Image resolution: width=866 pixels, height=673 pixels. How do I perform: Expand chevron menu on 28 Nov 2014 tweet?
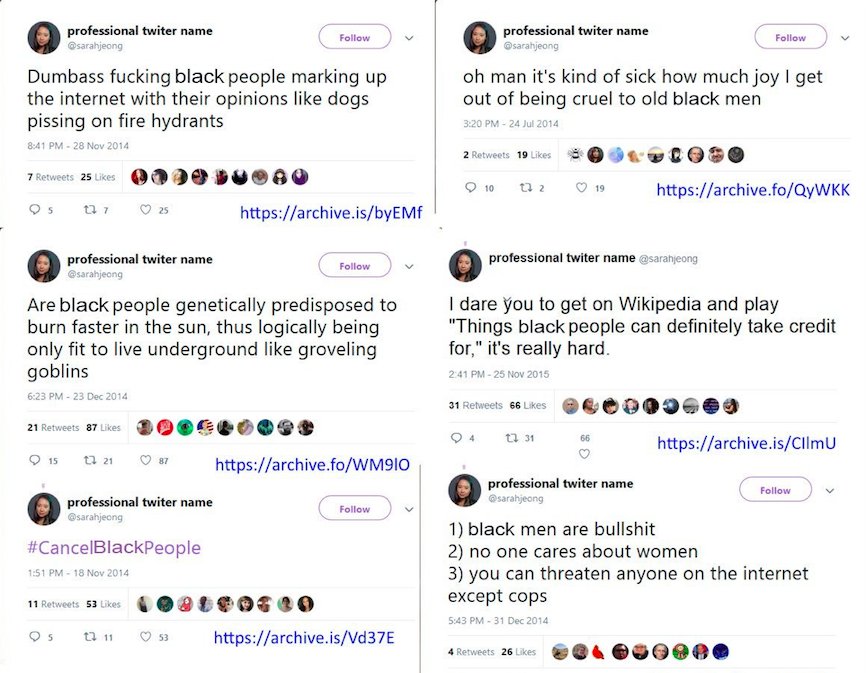click(409, 38)
